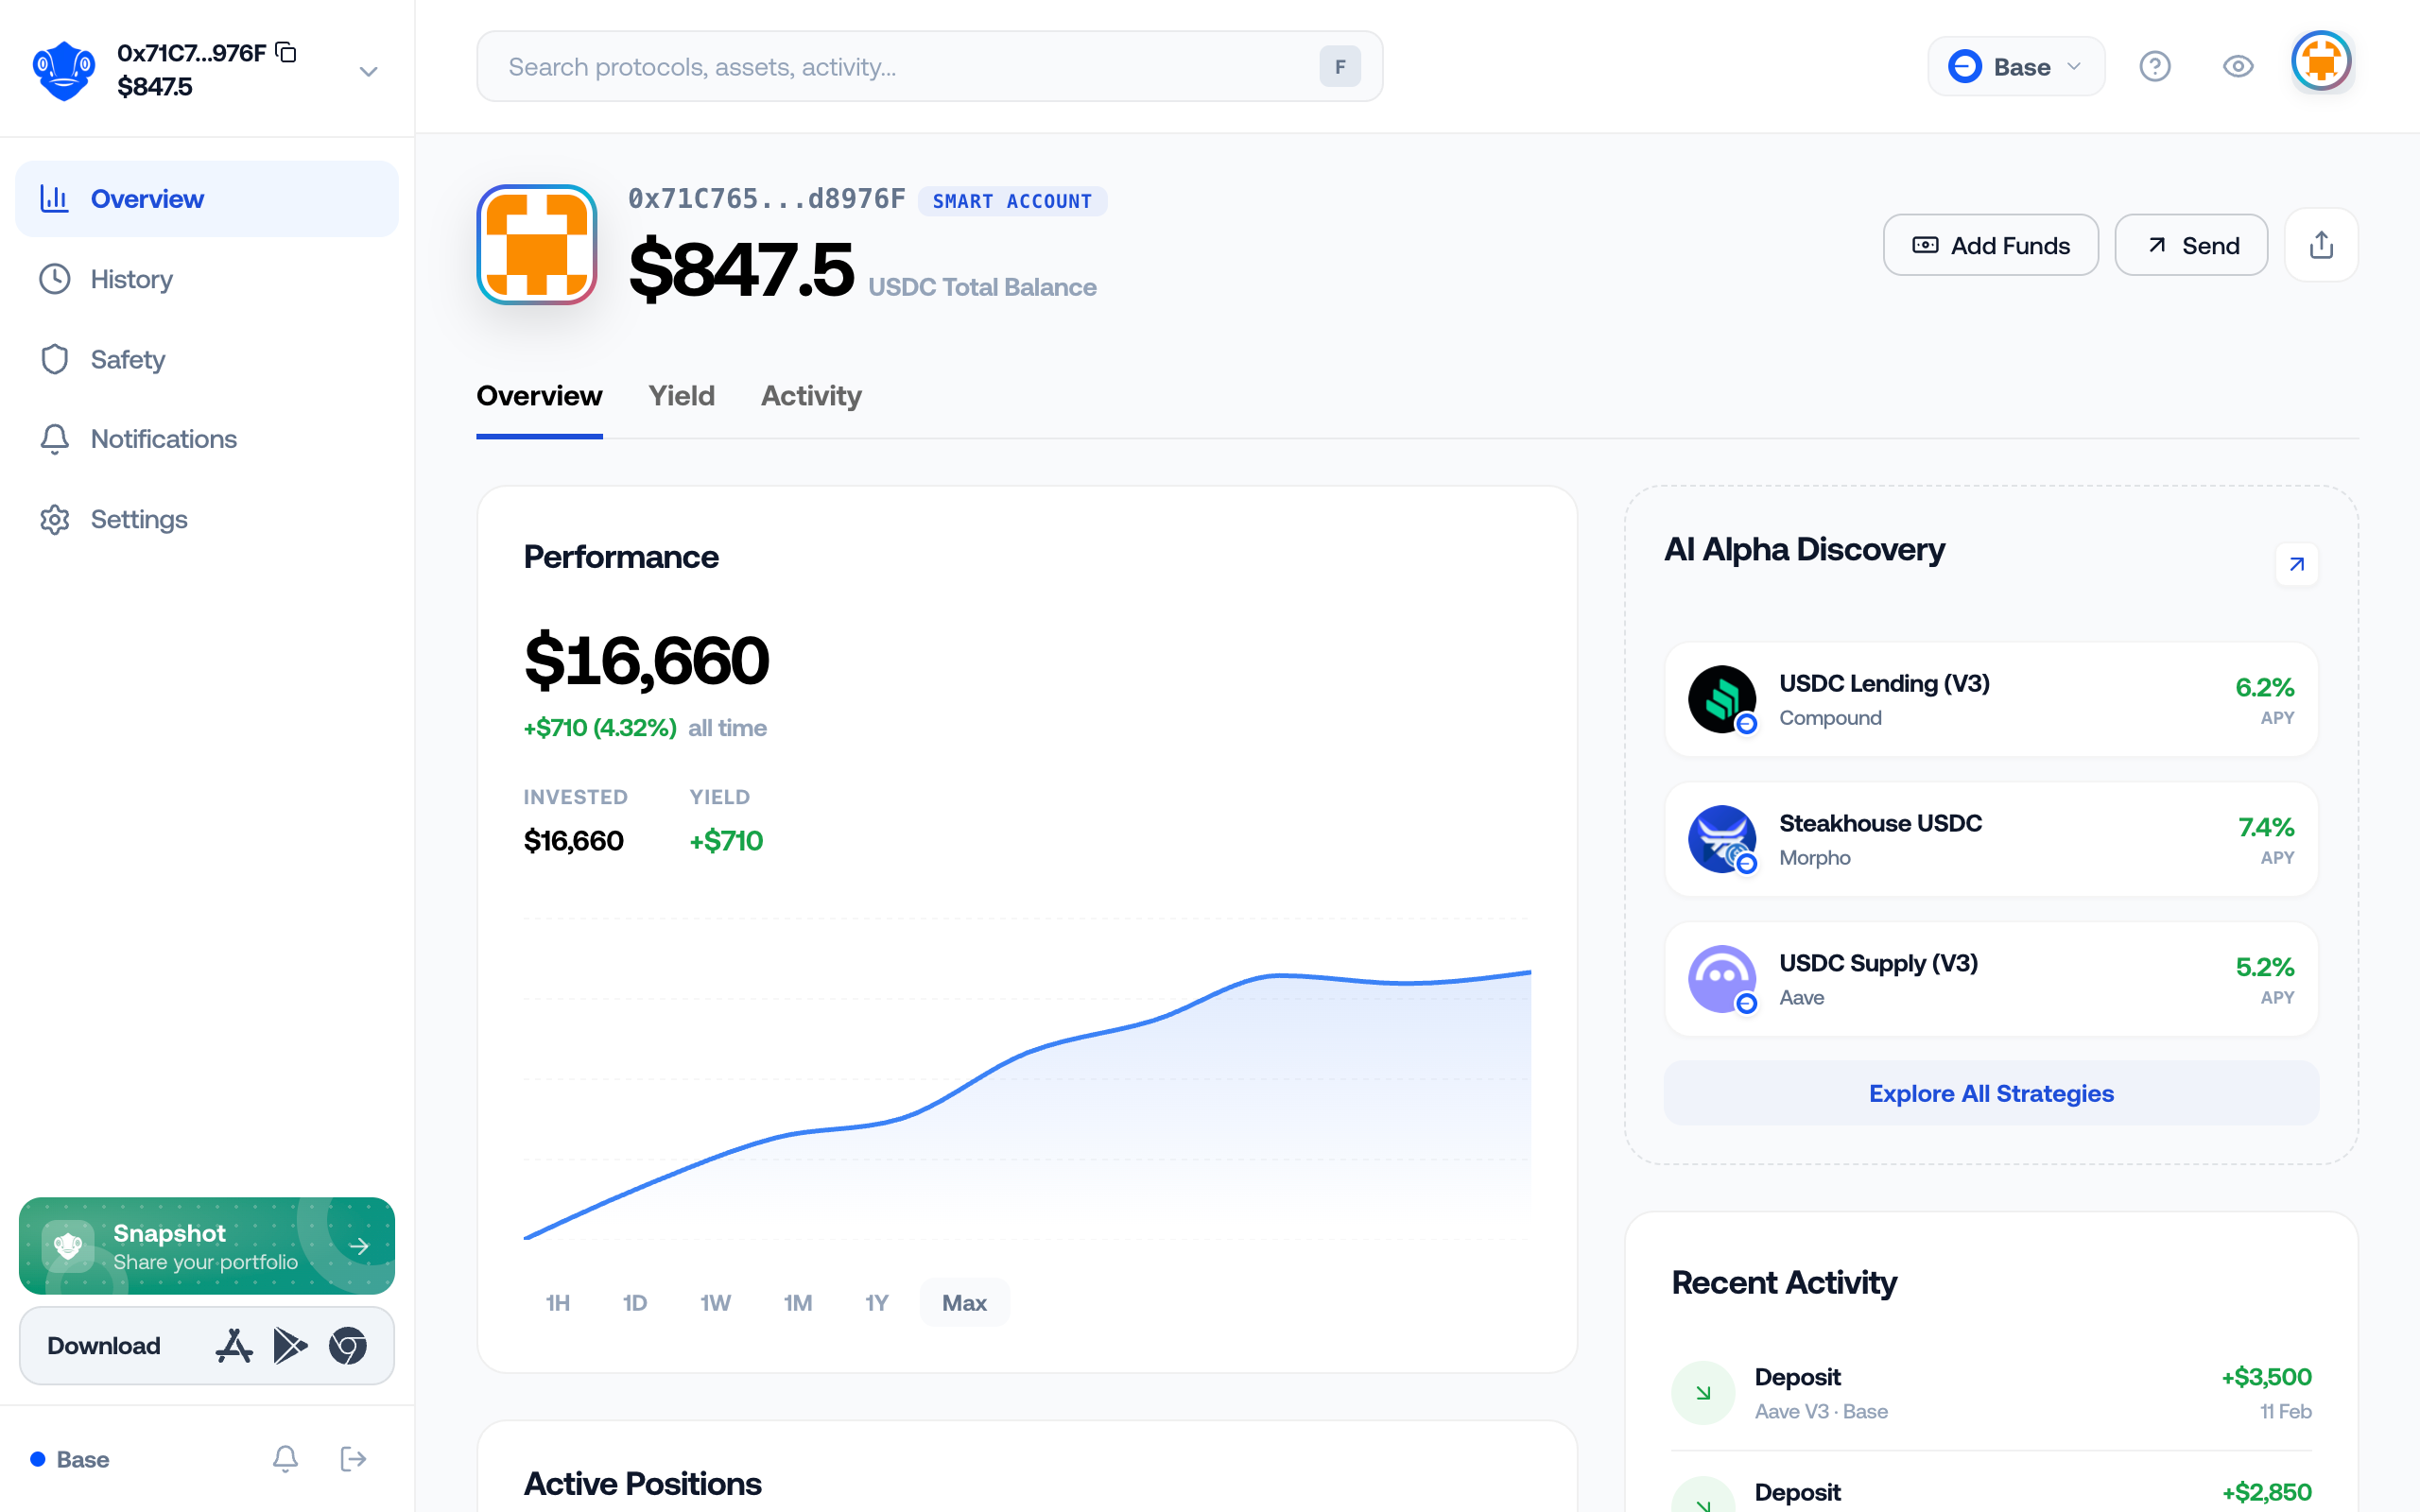
Task: Open the +$3,500 Aave V3 deposit entry
Action: (1990, 1393)
